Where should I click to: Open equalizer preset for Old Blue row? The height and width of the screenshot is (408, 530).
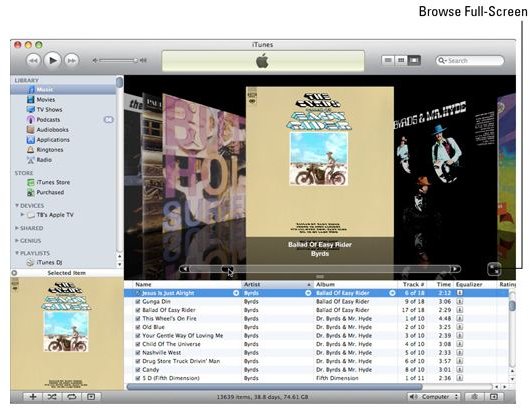[x=460, y=327]
